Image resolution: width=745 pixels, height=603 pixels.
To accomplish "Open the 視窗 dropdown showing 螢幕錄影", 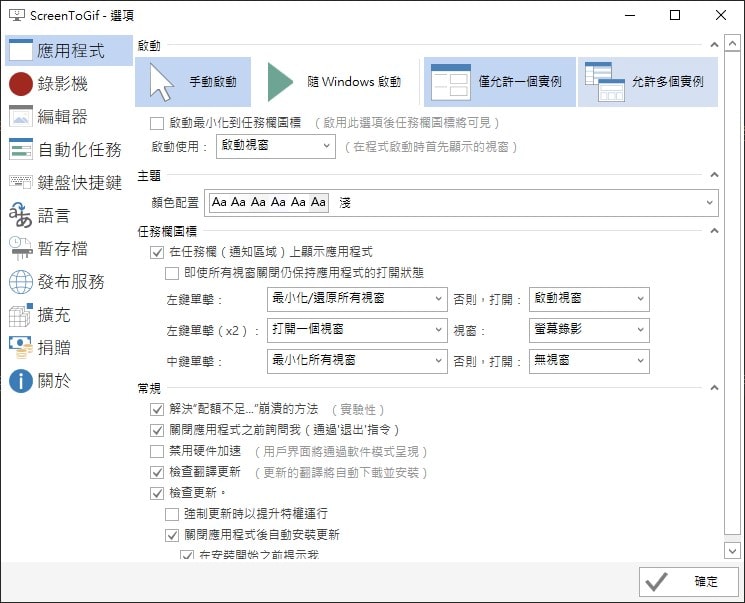I will [x=589, y=330].
